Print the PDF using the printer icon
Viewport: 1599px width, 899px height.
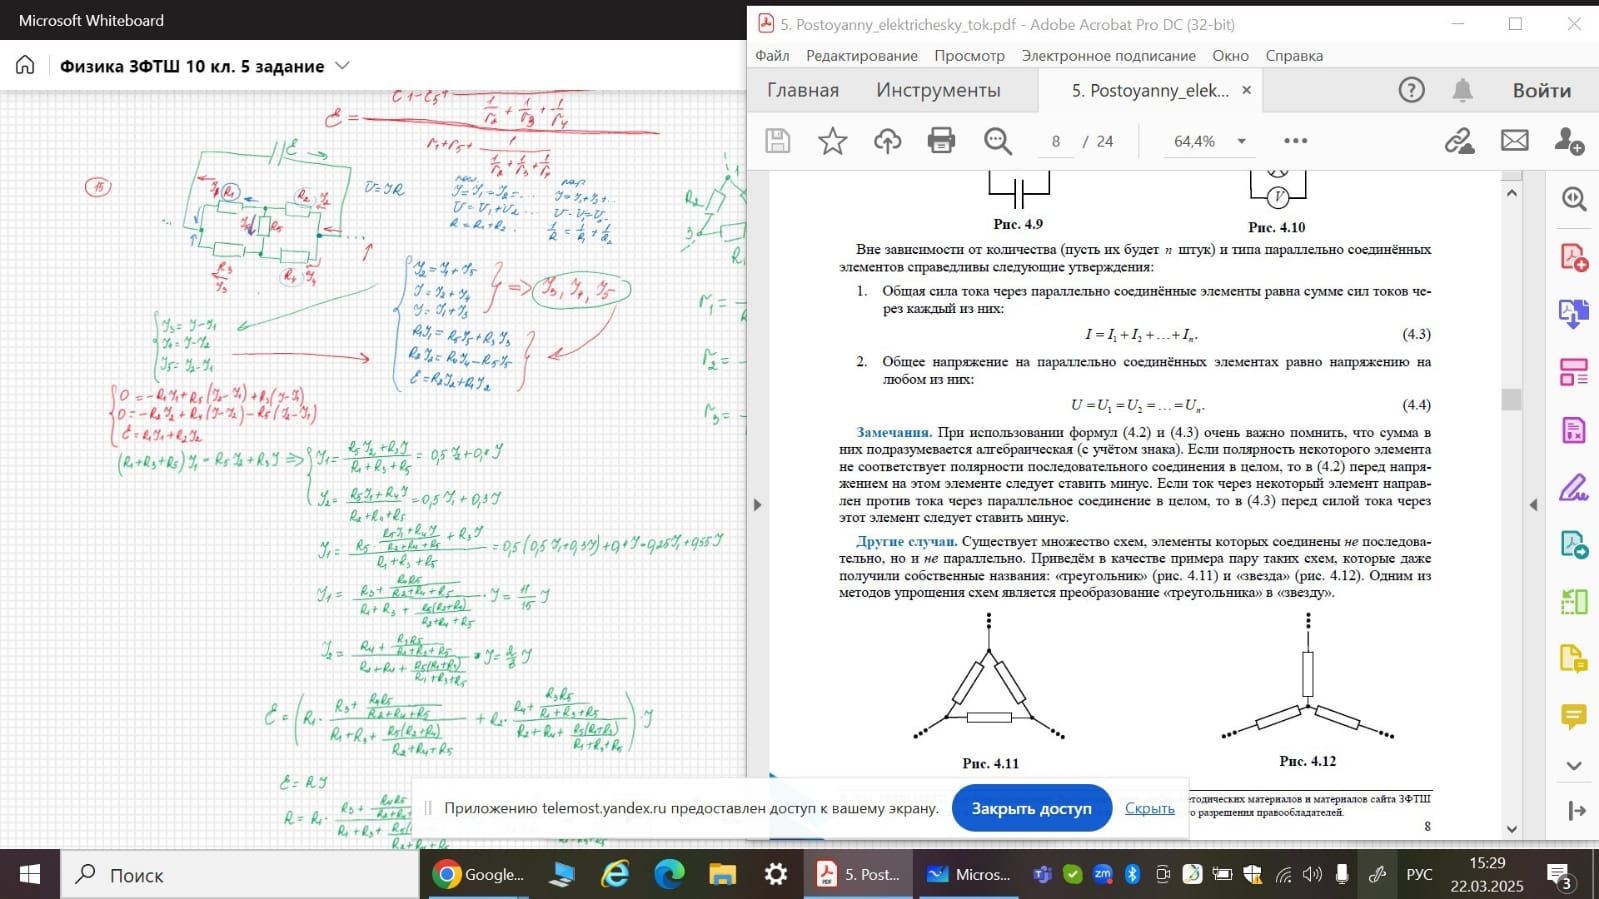941,141
